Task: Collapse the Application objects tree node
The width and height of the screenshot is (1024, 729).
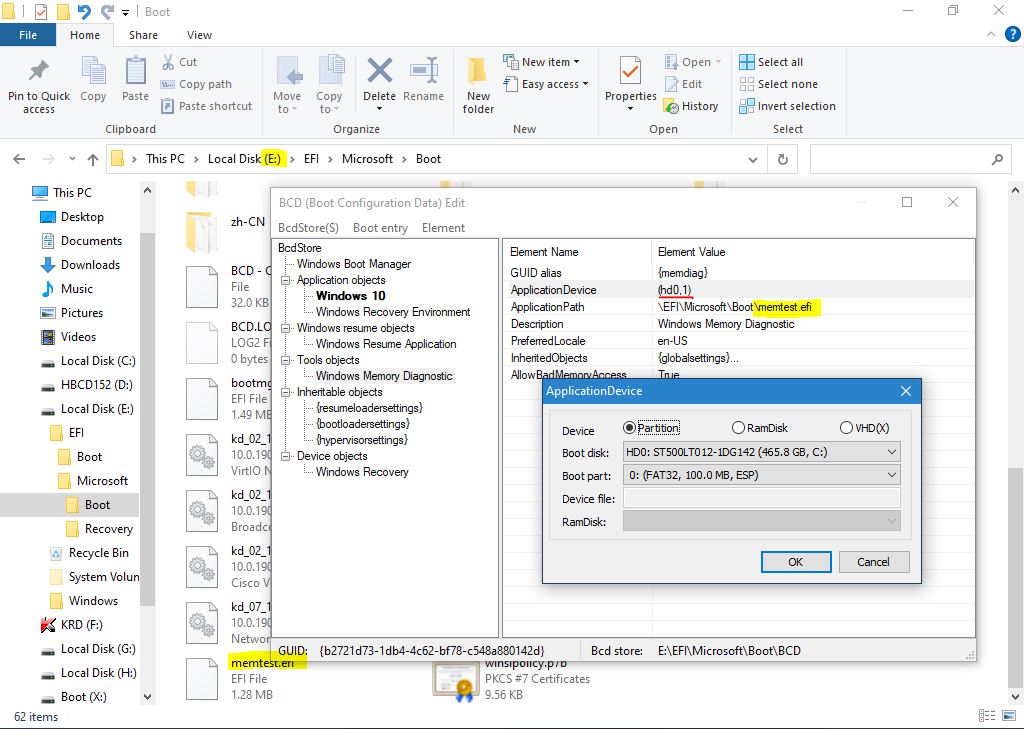Action: point(285,280)
